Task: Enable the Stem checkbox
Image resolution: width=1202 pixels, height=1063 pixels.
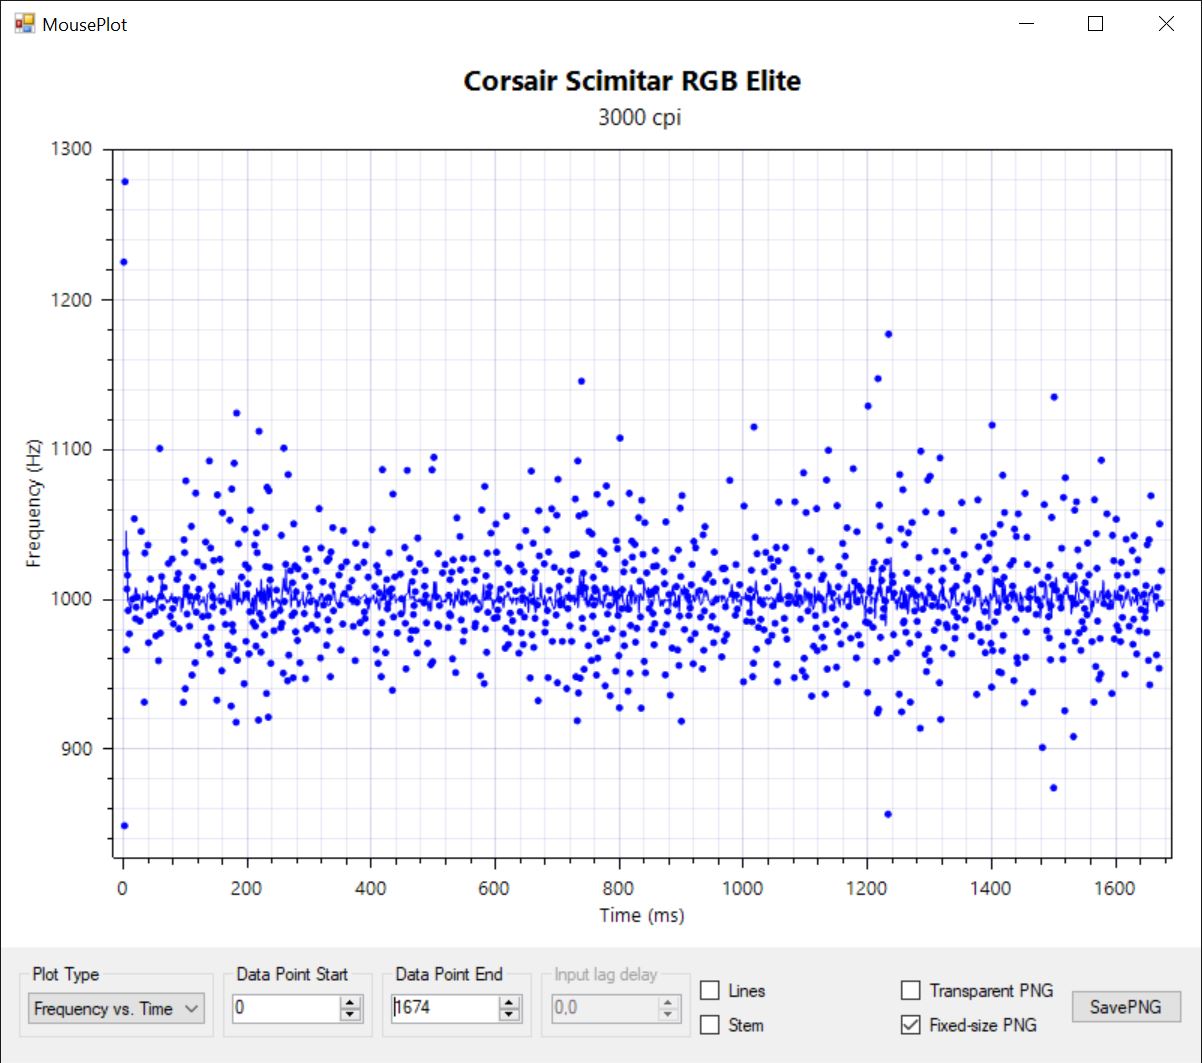Action: coord(710,1025)
